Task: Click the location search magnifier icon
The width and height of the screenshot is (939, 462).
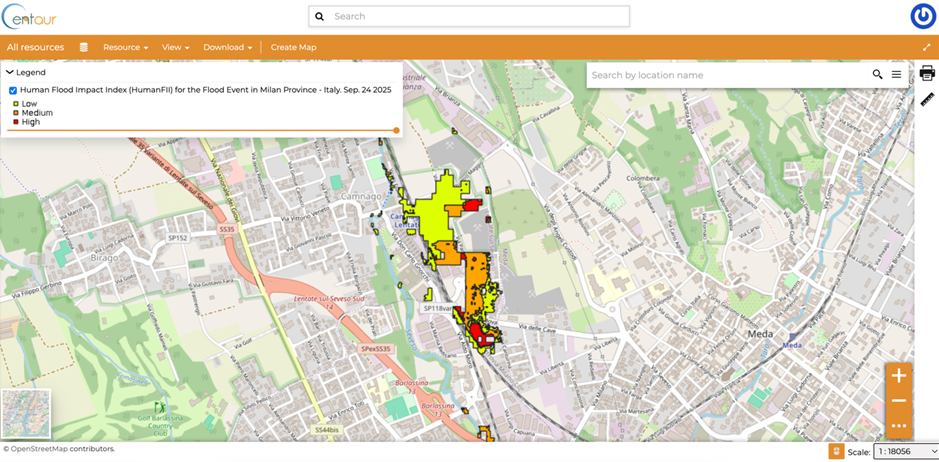Action: point(877,75)
